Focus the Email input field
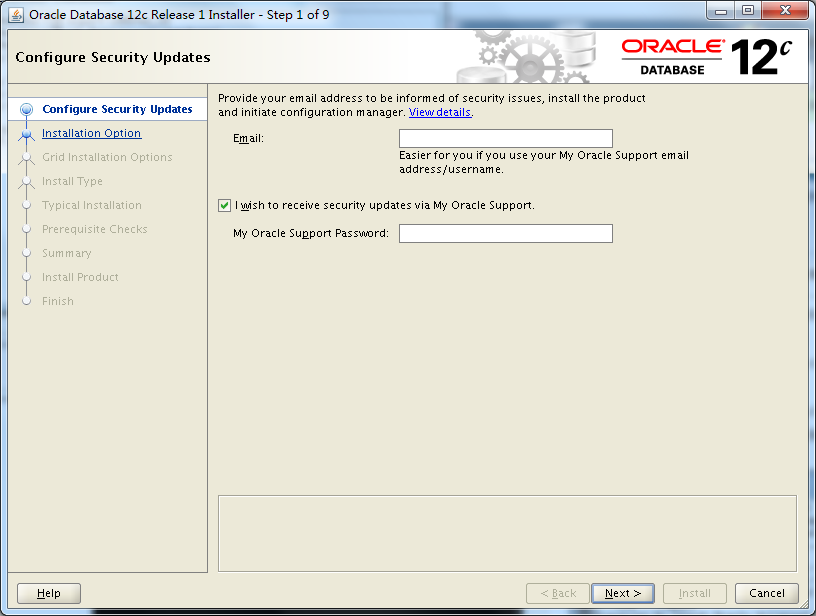This screenshot has width=816, height=616. point(506,138)
